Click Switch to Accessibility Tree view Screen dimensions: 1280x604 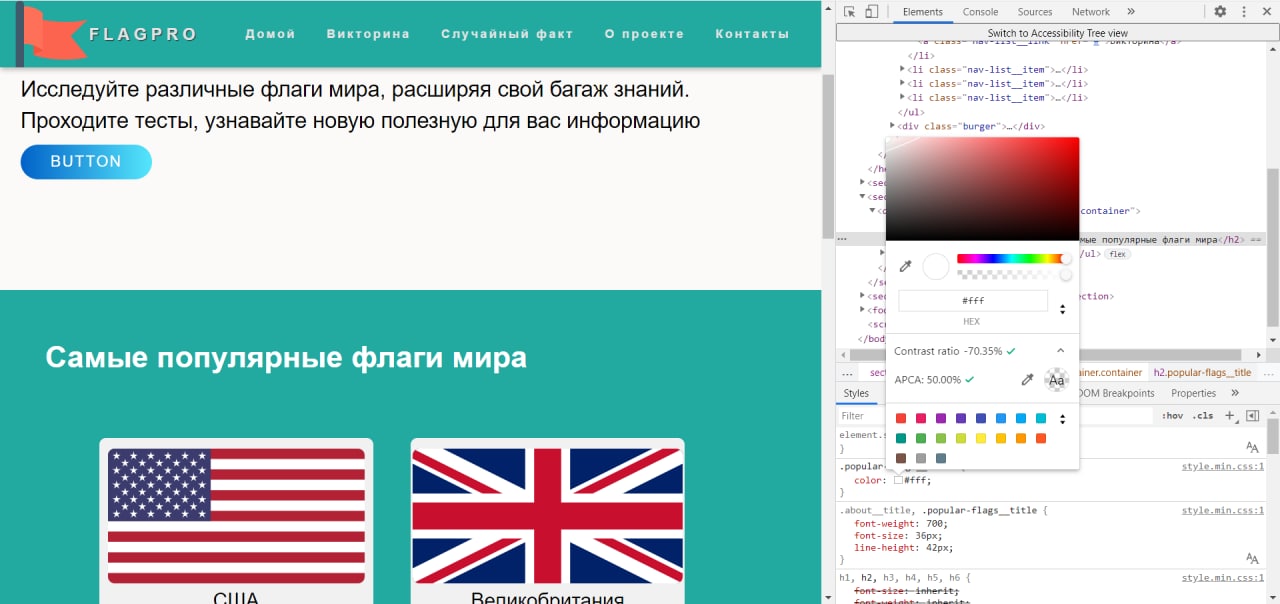pos(1058,33)
